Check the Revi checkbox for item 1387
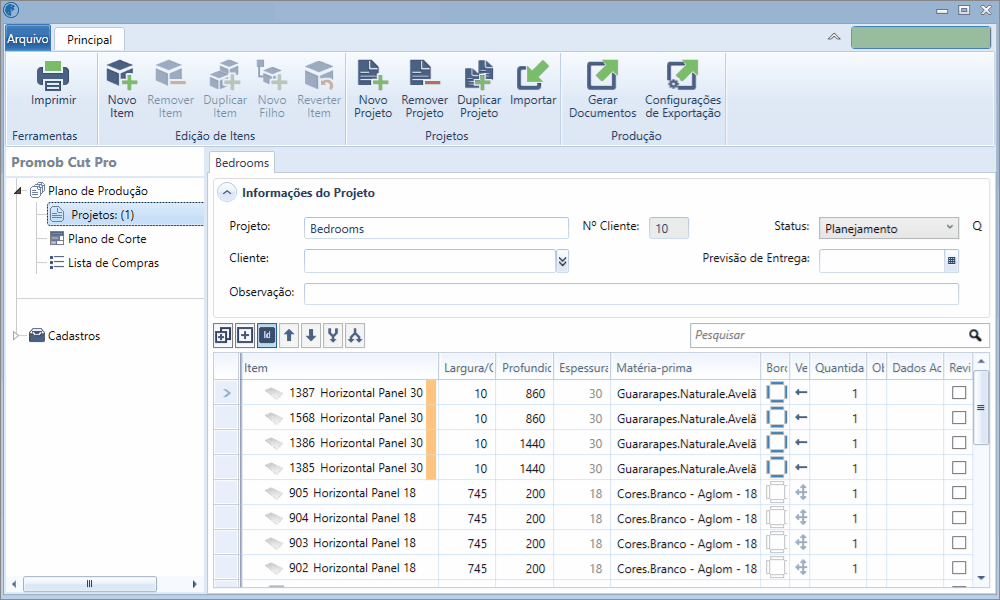This screenshot has height=600, width=1000. pyautogui.click(x=959, y=393)
